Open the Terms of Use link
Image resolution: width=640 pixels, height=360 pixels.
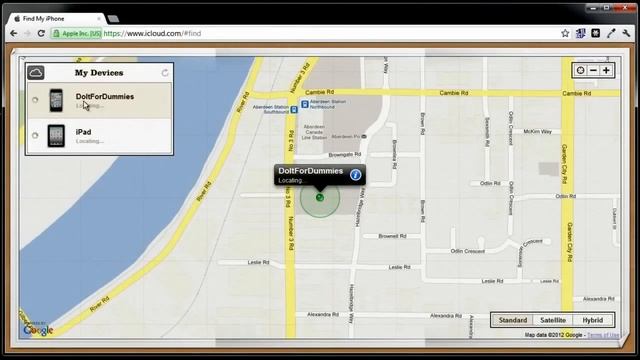(x=603, y=335)
